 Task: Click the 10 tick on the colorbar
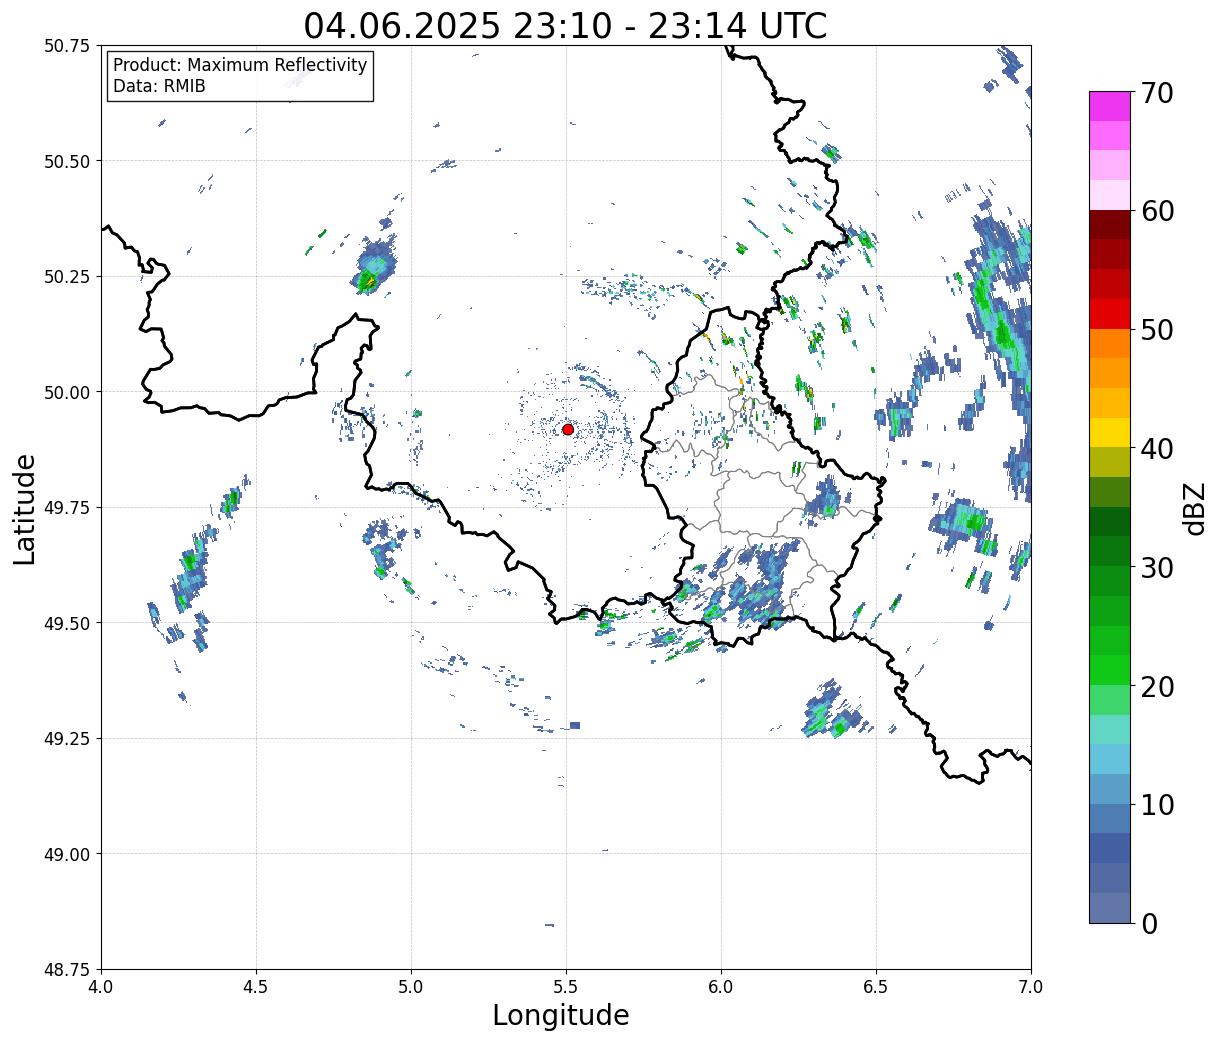click(x=1156, y=805)
